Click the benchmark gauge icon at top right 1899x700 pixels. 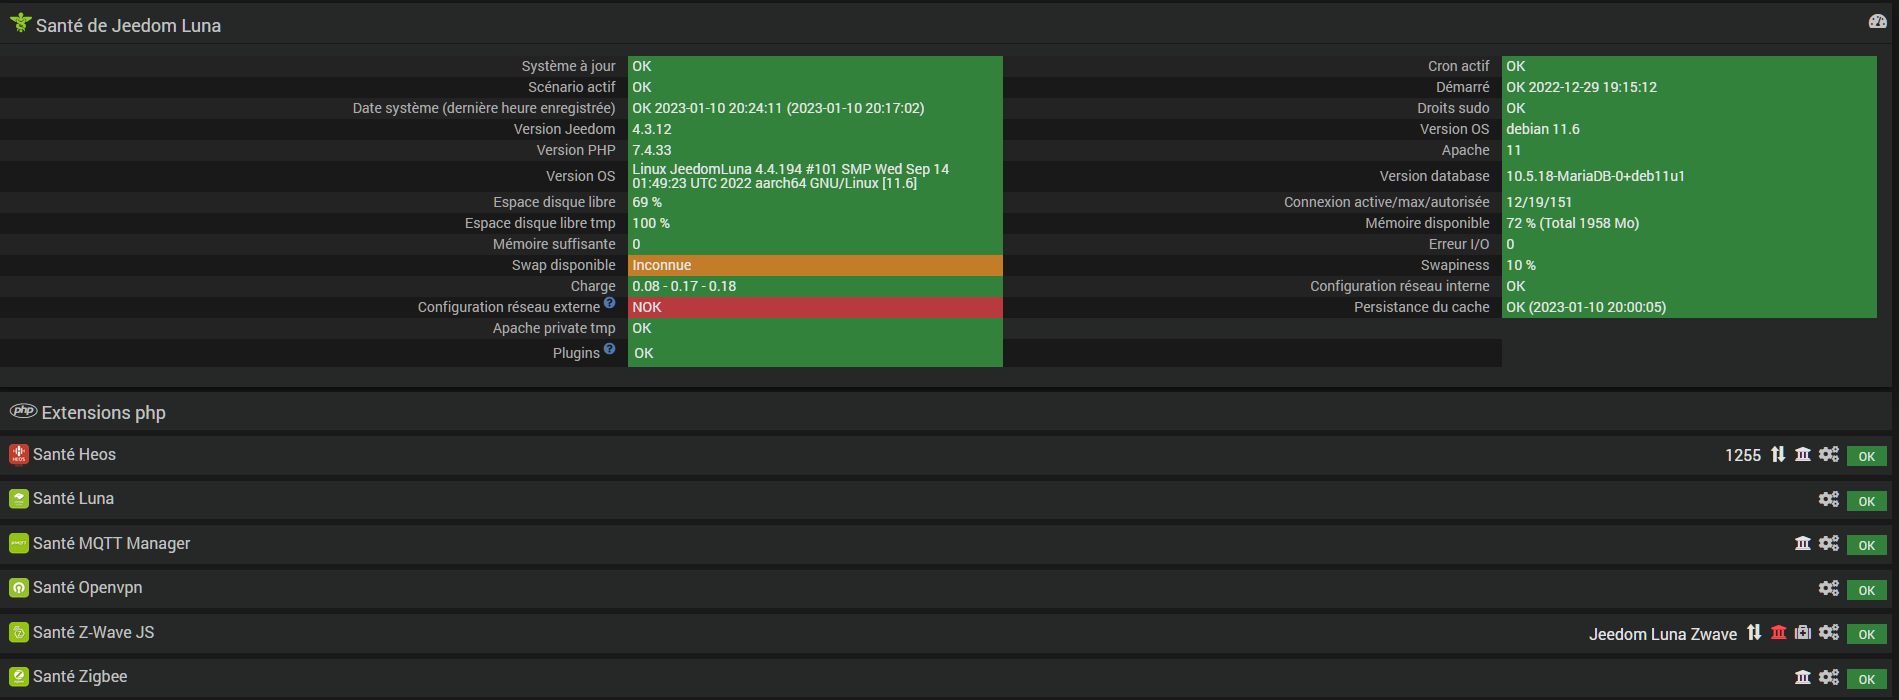coord(1877,22)
